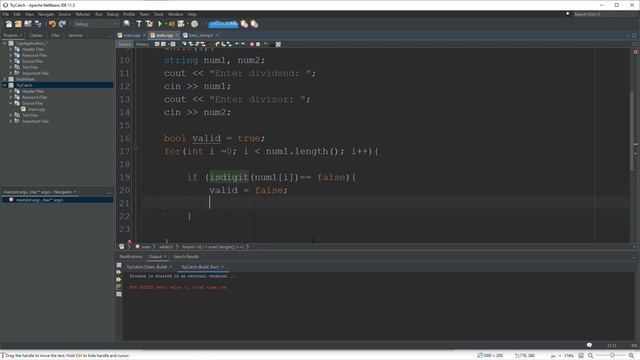Select main.cpp under TryCatch Source Files
640x360 pixels.
tap(36, 109)
